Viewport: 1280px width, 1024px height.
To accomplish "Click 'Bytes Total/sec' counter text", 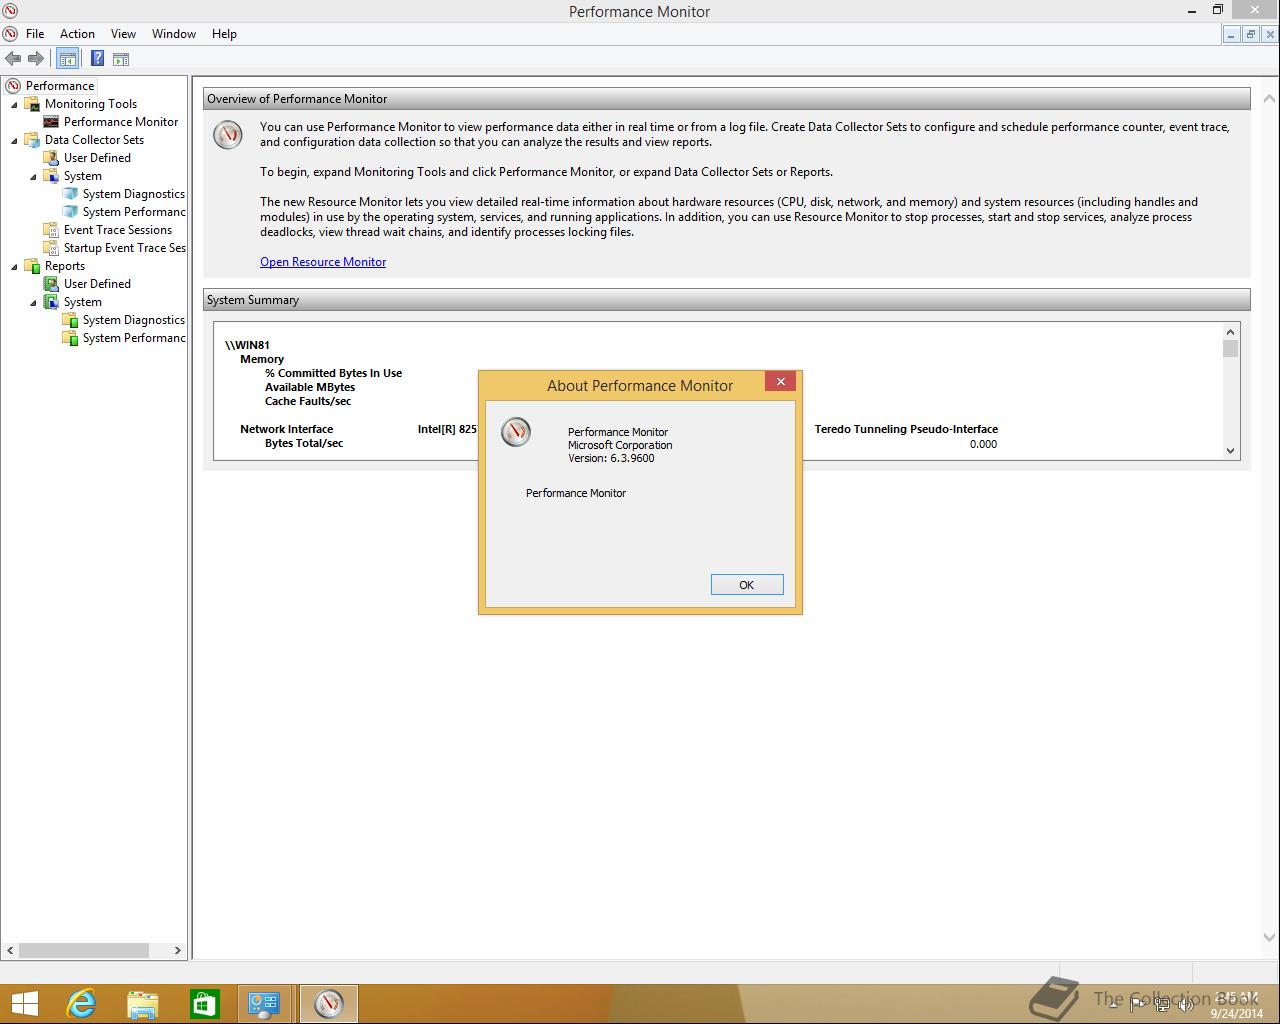I will pos(304,443).
